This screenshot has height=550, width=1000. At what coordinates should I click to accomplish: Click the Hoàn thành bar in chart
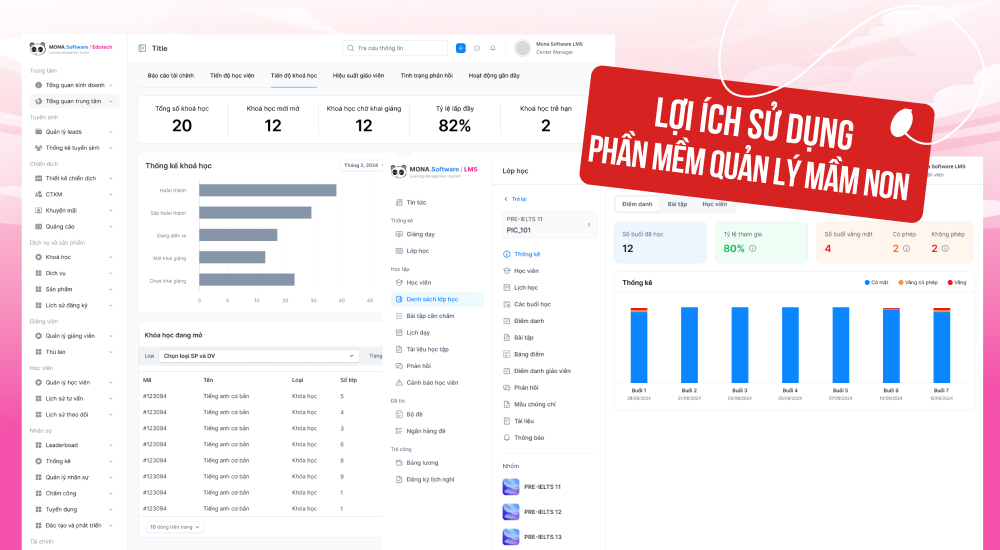[x=268, y=190]
